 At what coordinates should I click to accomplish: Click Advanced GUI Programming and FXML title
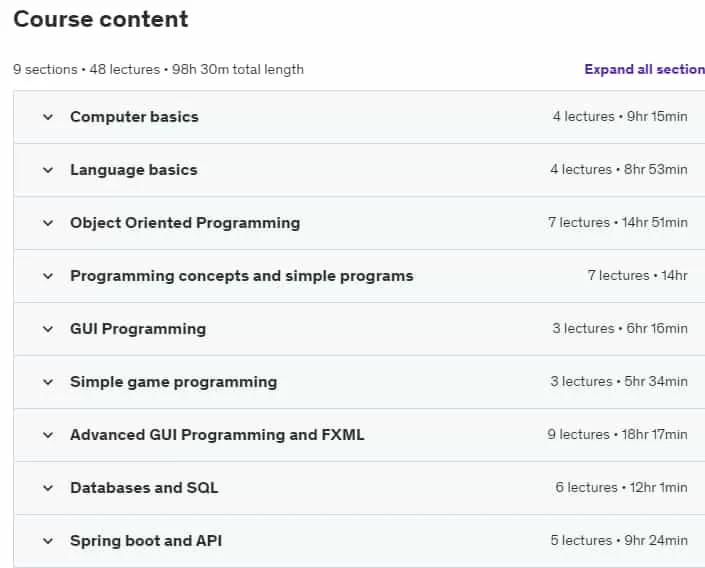click(x=217, y=435)
